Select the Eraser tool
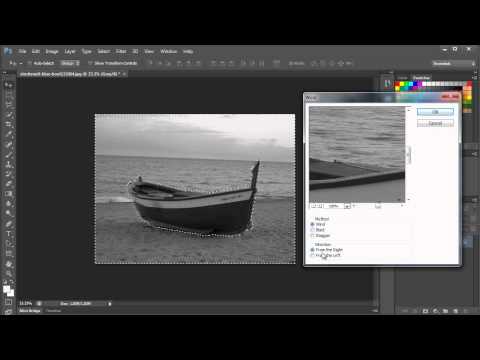Image resolution: width=480 pixels, height=360 pixels. (x=9, y=184)
